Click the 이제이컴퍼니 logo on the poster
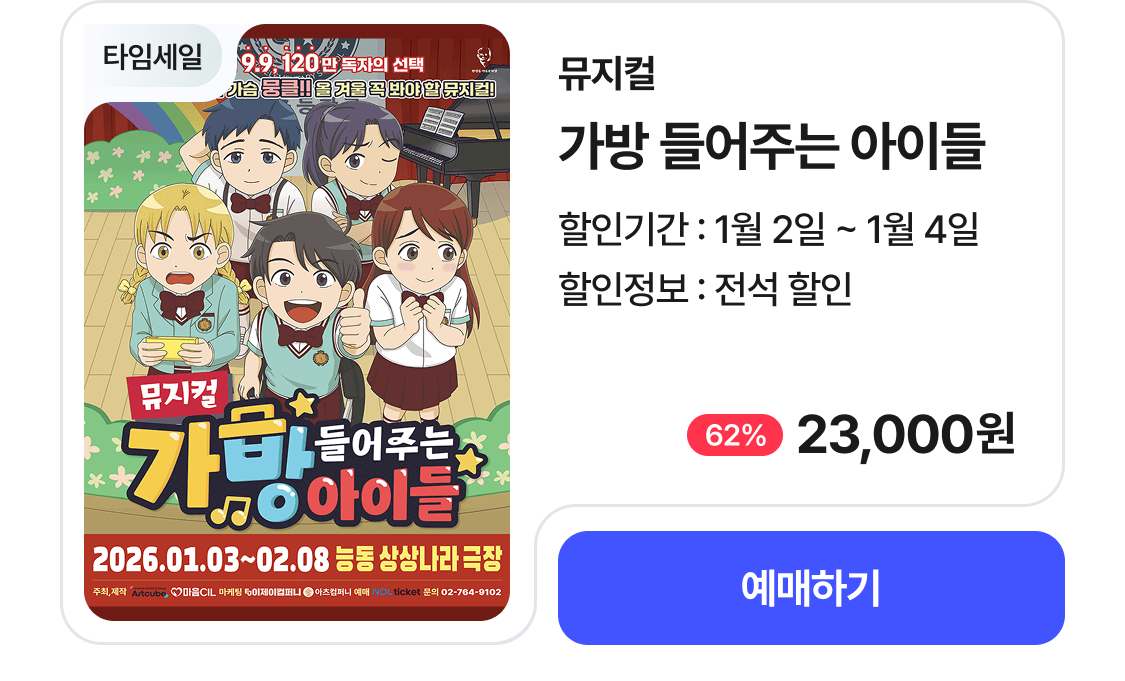The height and width of the screenshot is (681, 1125). 272,592
